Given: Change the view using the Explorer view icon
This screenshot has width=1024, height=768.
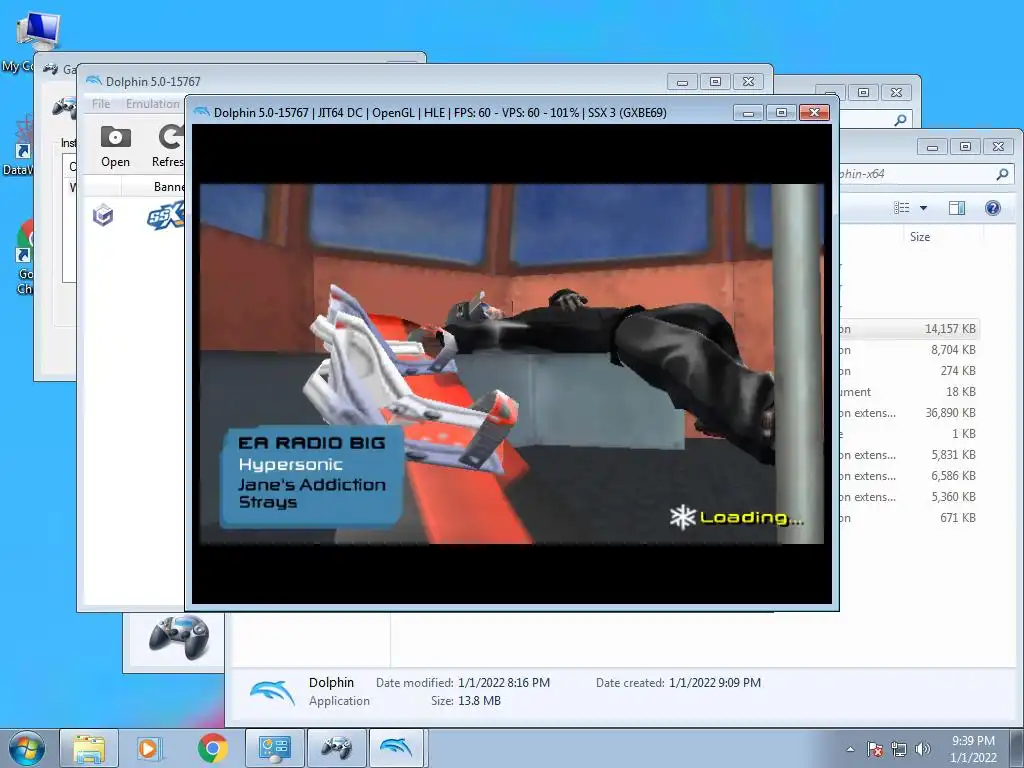Looking at the screenshot, I should coord(902,208).
